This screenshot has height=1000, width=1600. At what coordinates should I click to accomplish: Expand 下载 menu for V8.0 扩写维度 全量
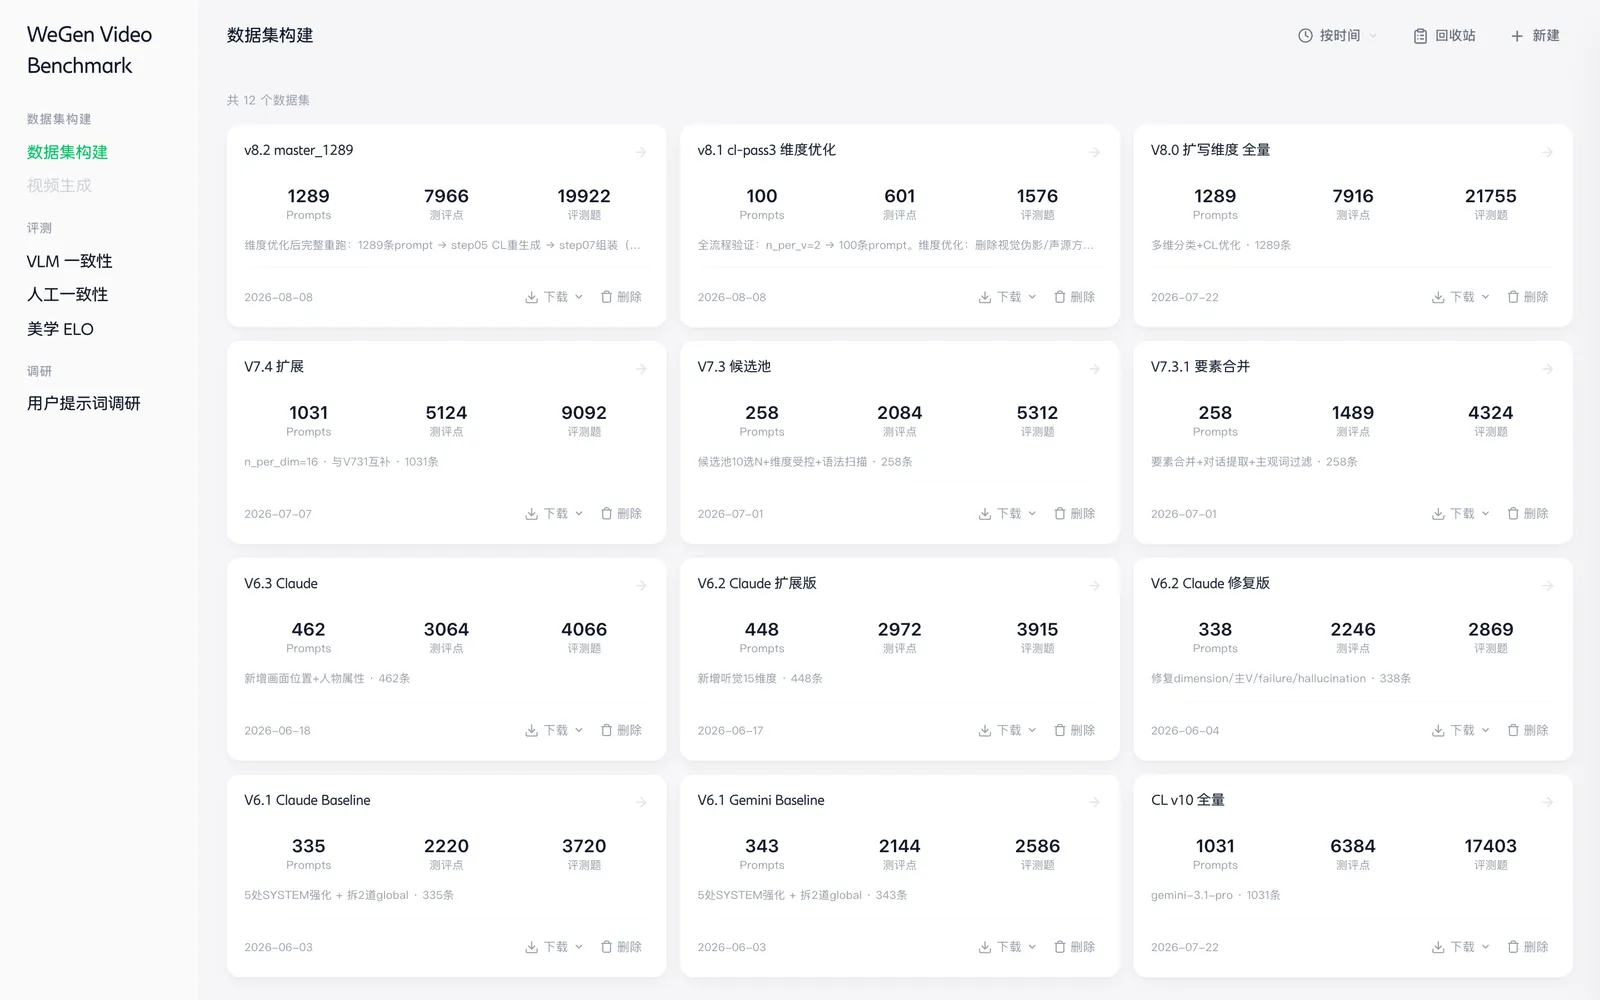pyautogui.click(x=1460, y=297)
